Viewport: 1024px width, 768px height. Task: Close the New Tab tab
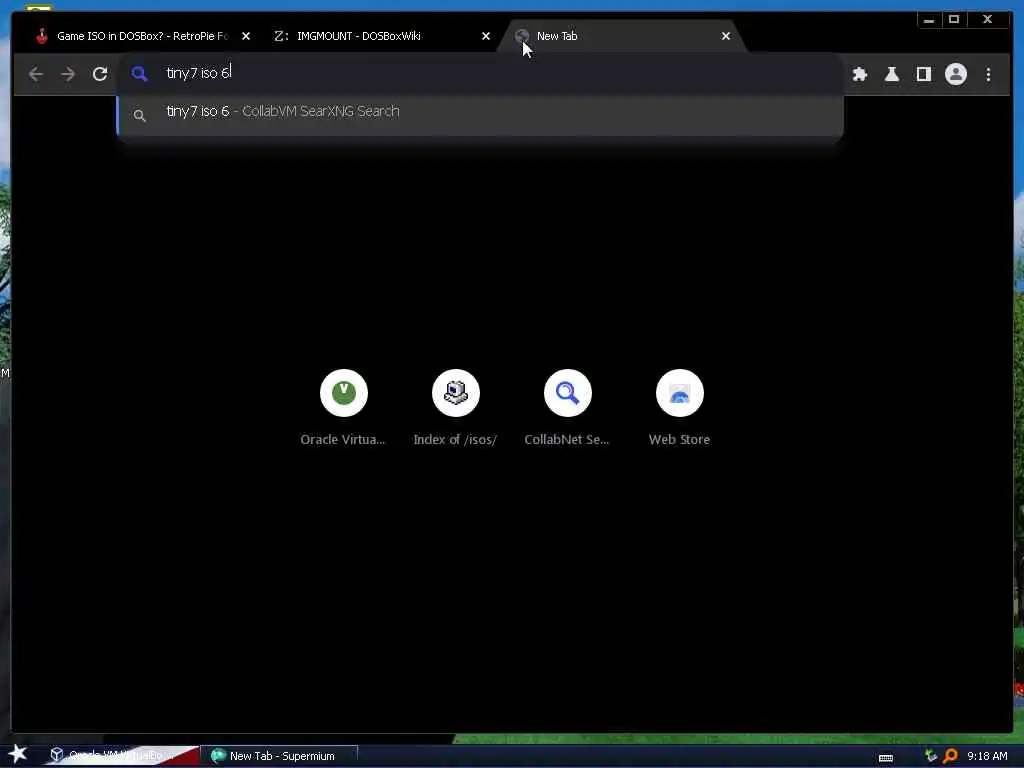tap(726, 36)
